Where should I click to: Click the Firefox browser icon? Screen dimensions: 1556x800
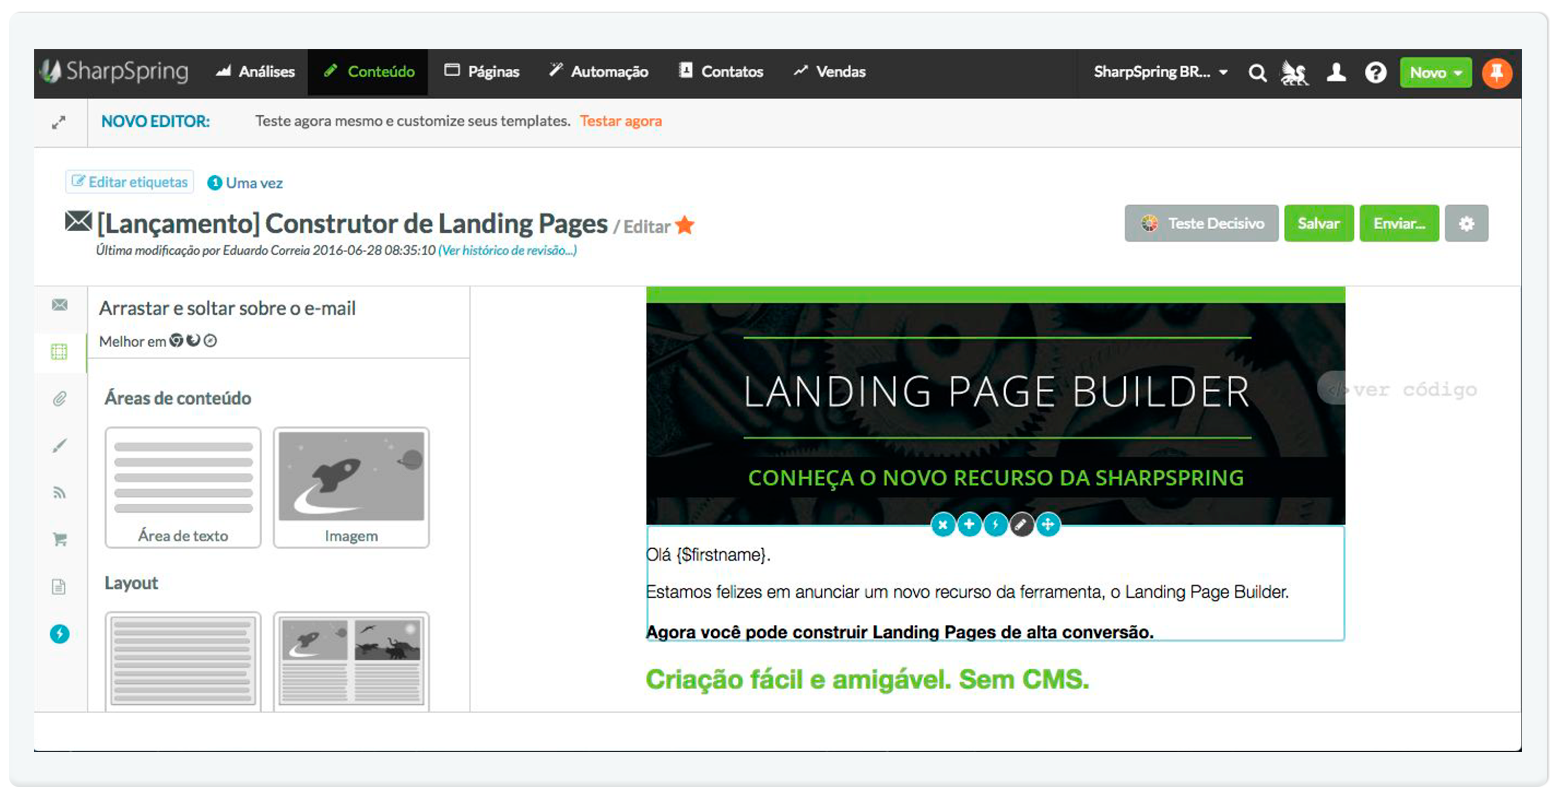click(193, 341)
